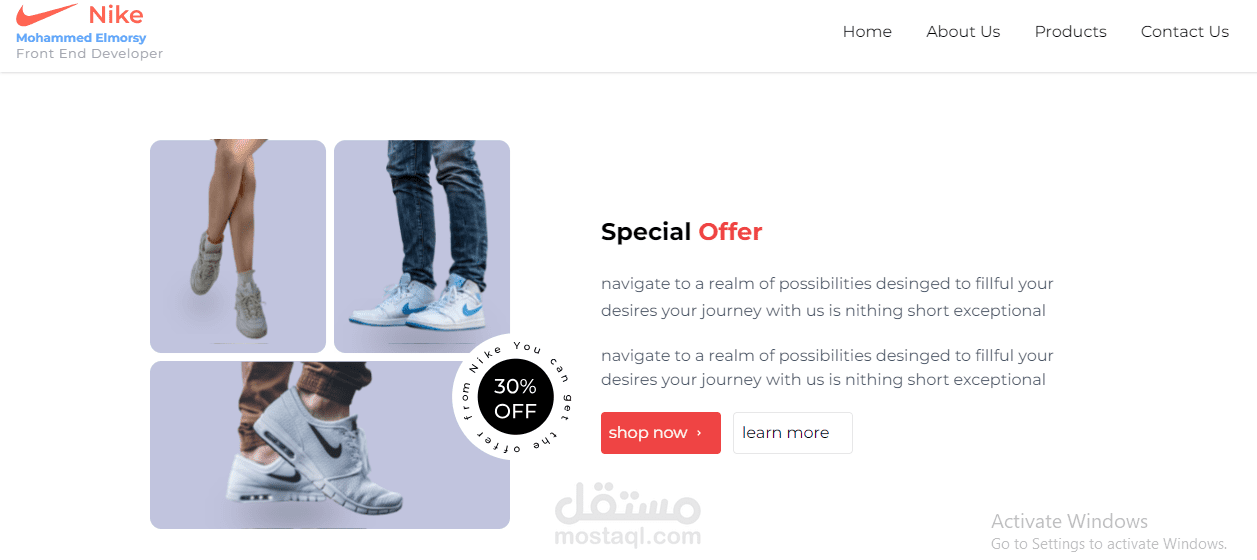The height and width of the screenshot is (560, 1257).
Task: Click the Front End Developer subtitle
Action: pyautogui.click(x=89, y=54)
